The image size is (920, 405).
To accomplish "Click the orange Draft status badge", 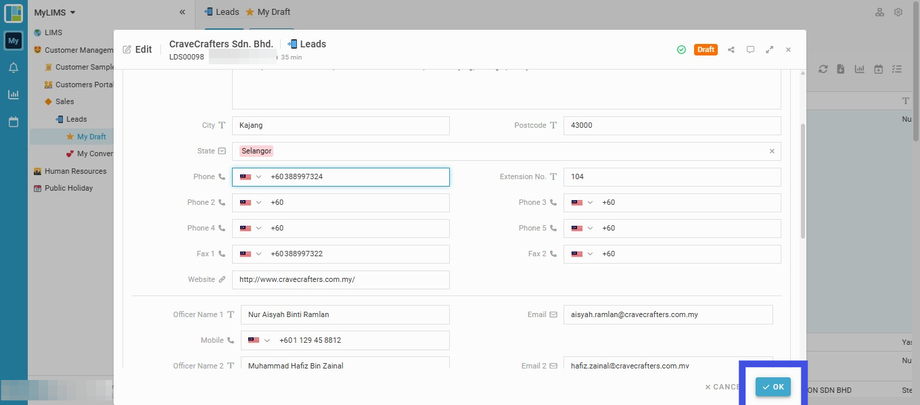I will (x=705, y=49).
